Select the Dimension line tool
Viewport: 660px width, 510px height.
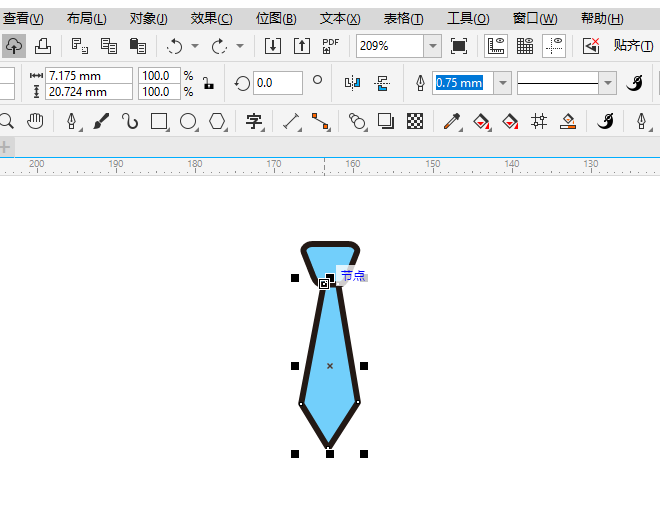[x=291, y=122]
